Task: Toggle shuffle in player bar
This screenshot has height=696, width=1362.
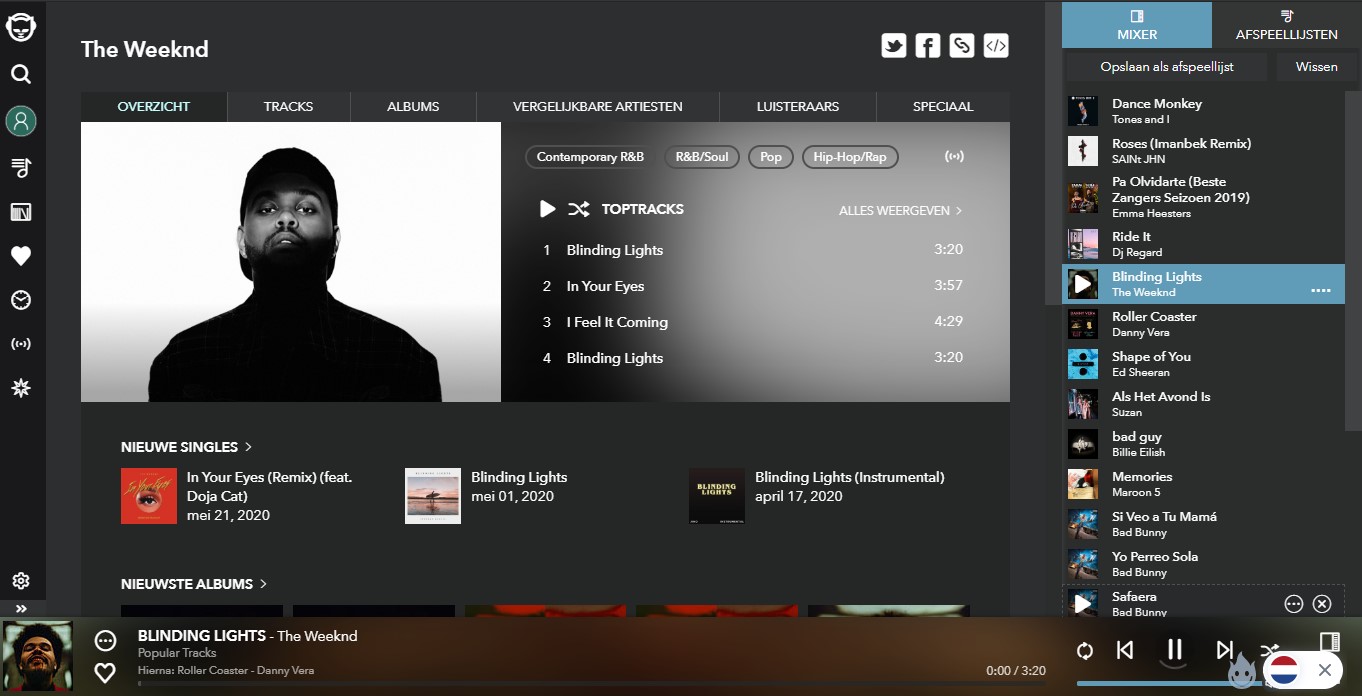Action: pyautogui.click(x=1270, y=650)
